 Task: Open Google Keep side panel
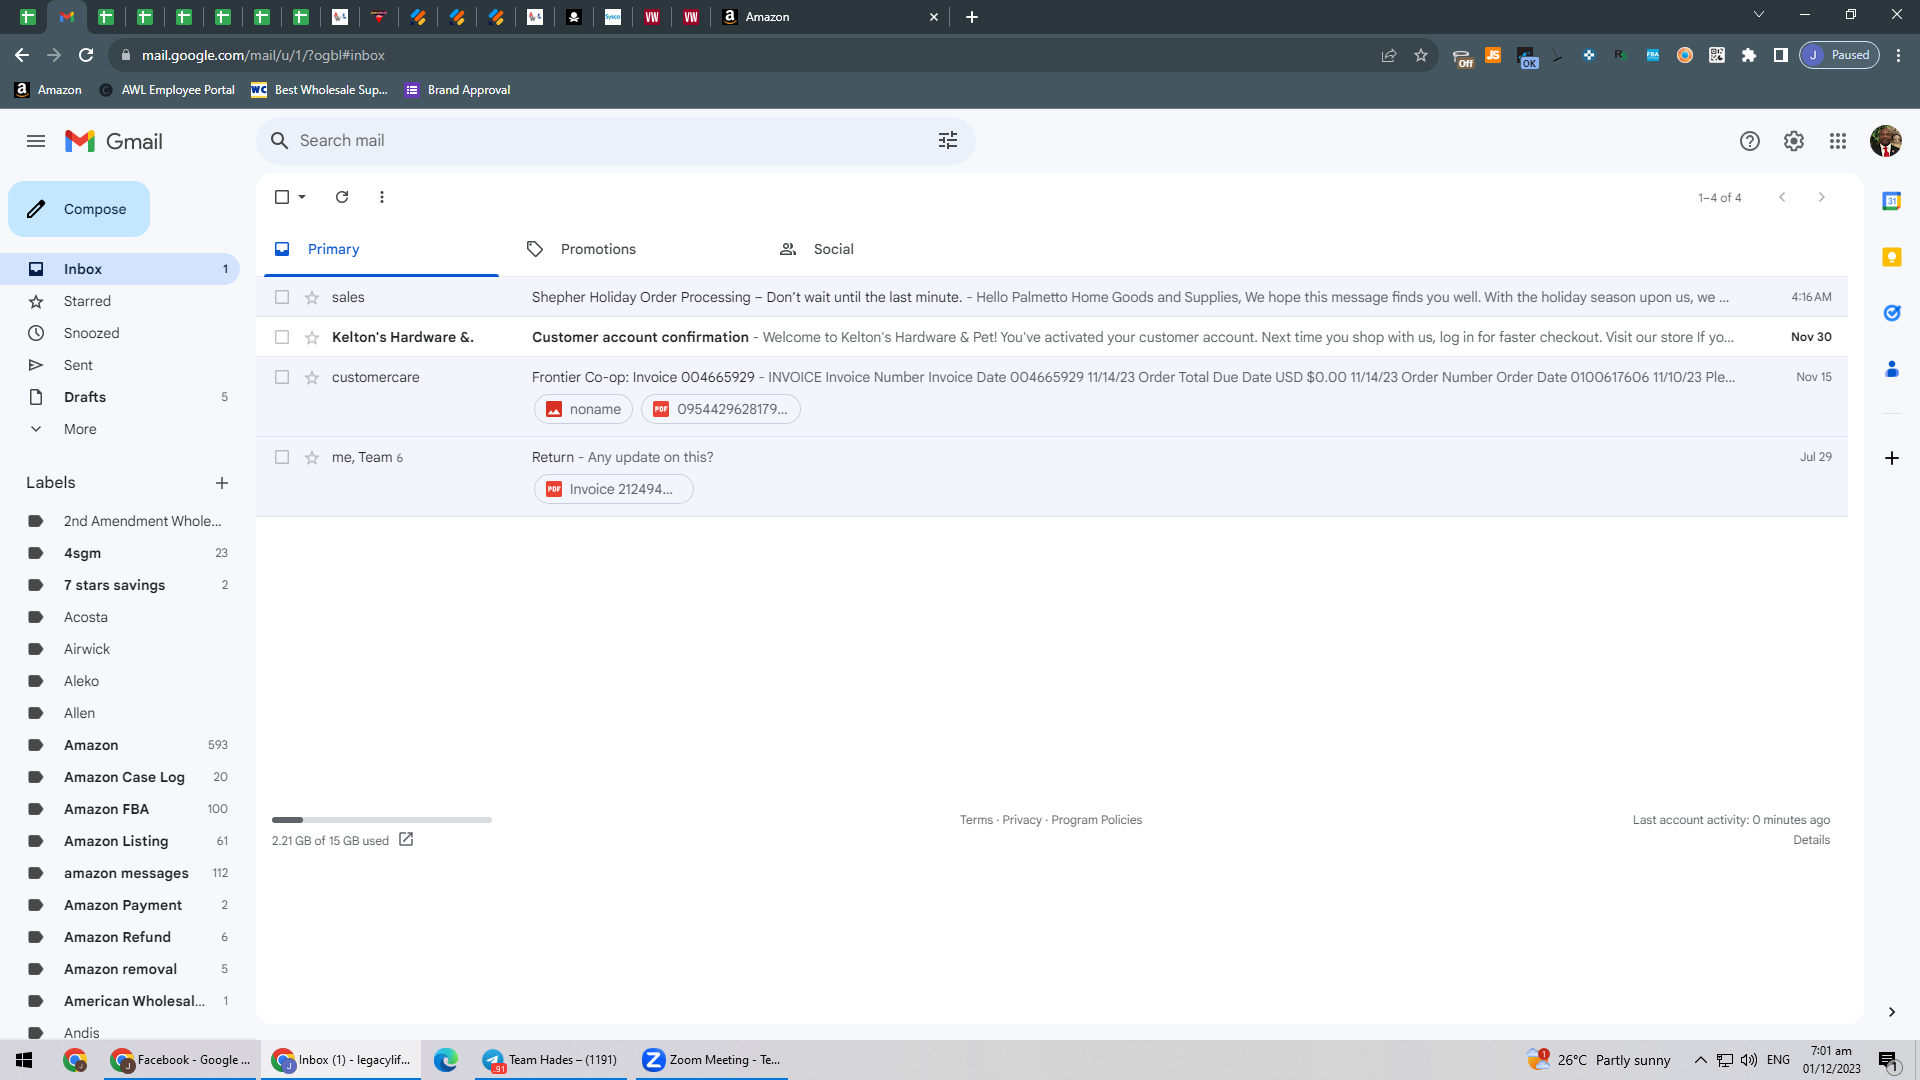pyautogui.click(x=1891, y=257)
